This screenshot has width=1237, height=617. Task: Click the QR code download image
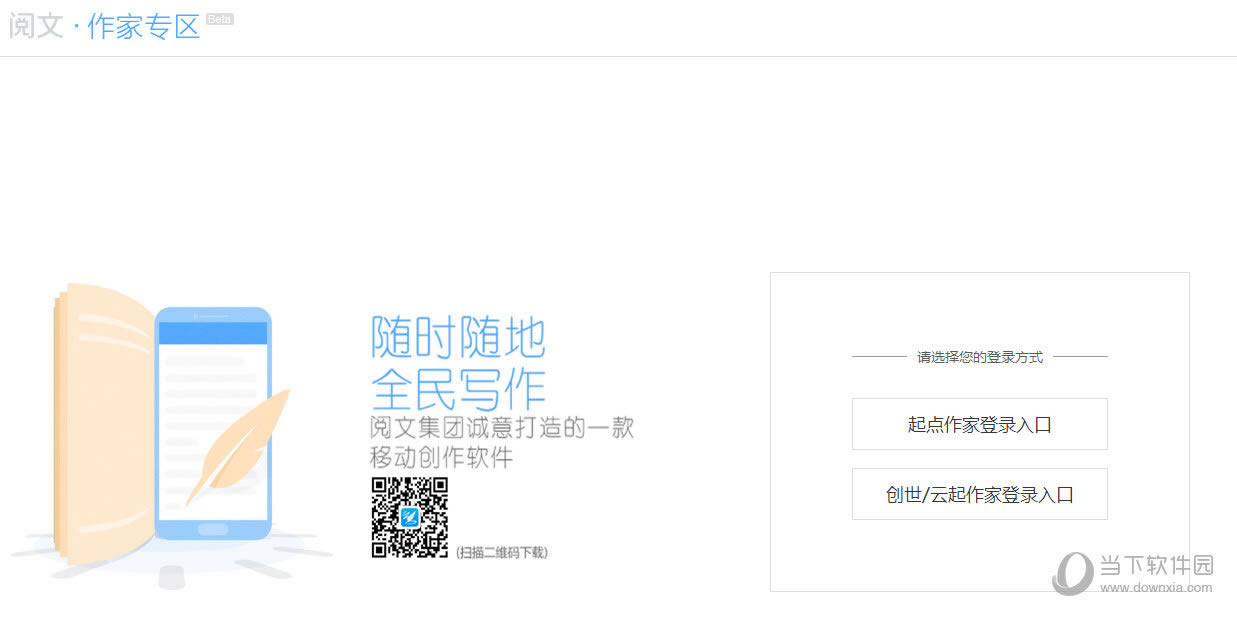410,517
